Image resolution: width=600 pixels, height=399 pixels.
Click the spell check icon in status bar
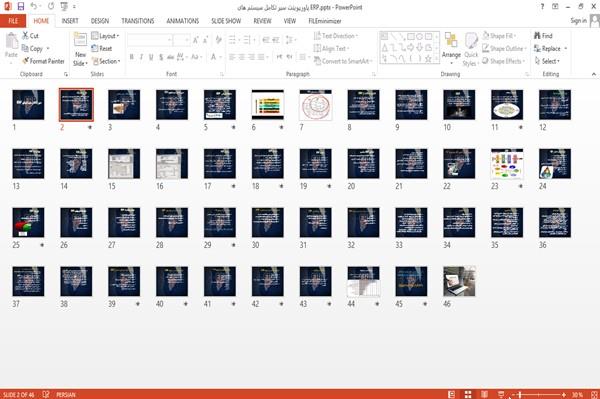point(46,394)
